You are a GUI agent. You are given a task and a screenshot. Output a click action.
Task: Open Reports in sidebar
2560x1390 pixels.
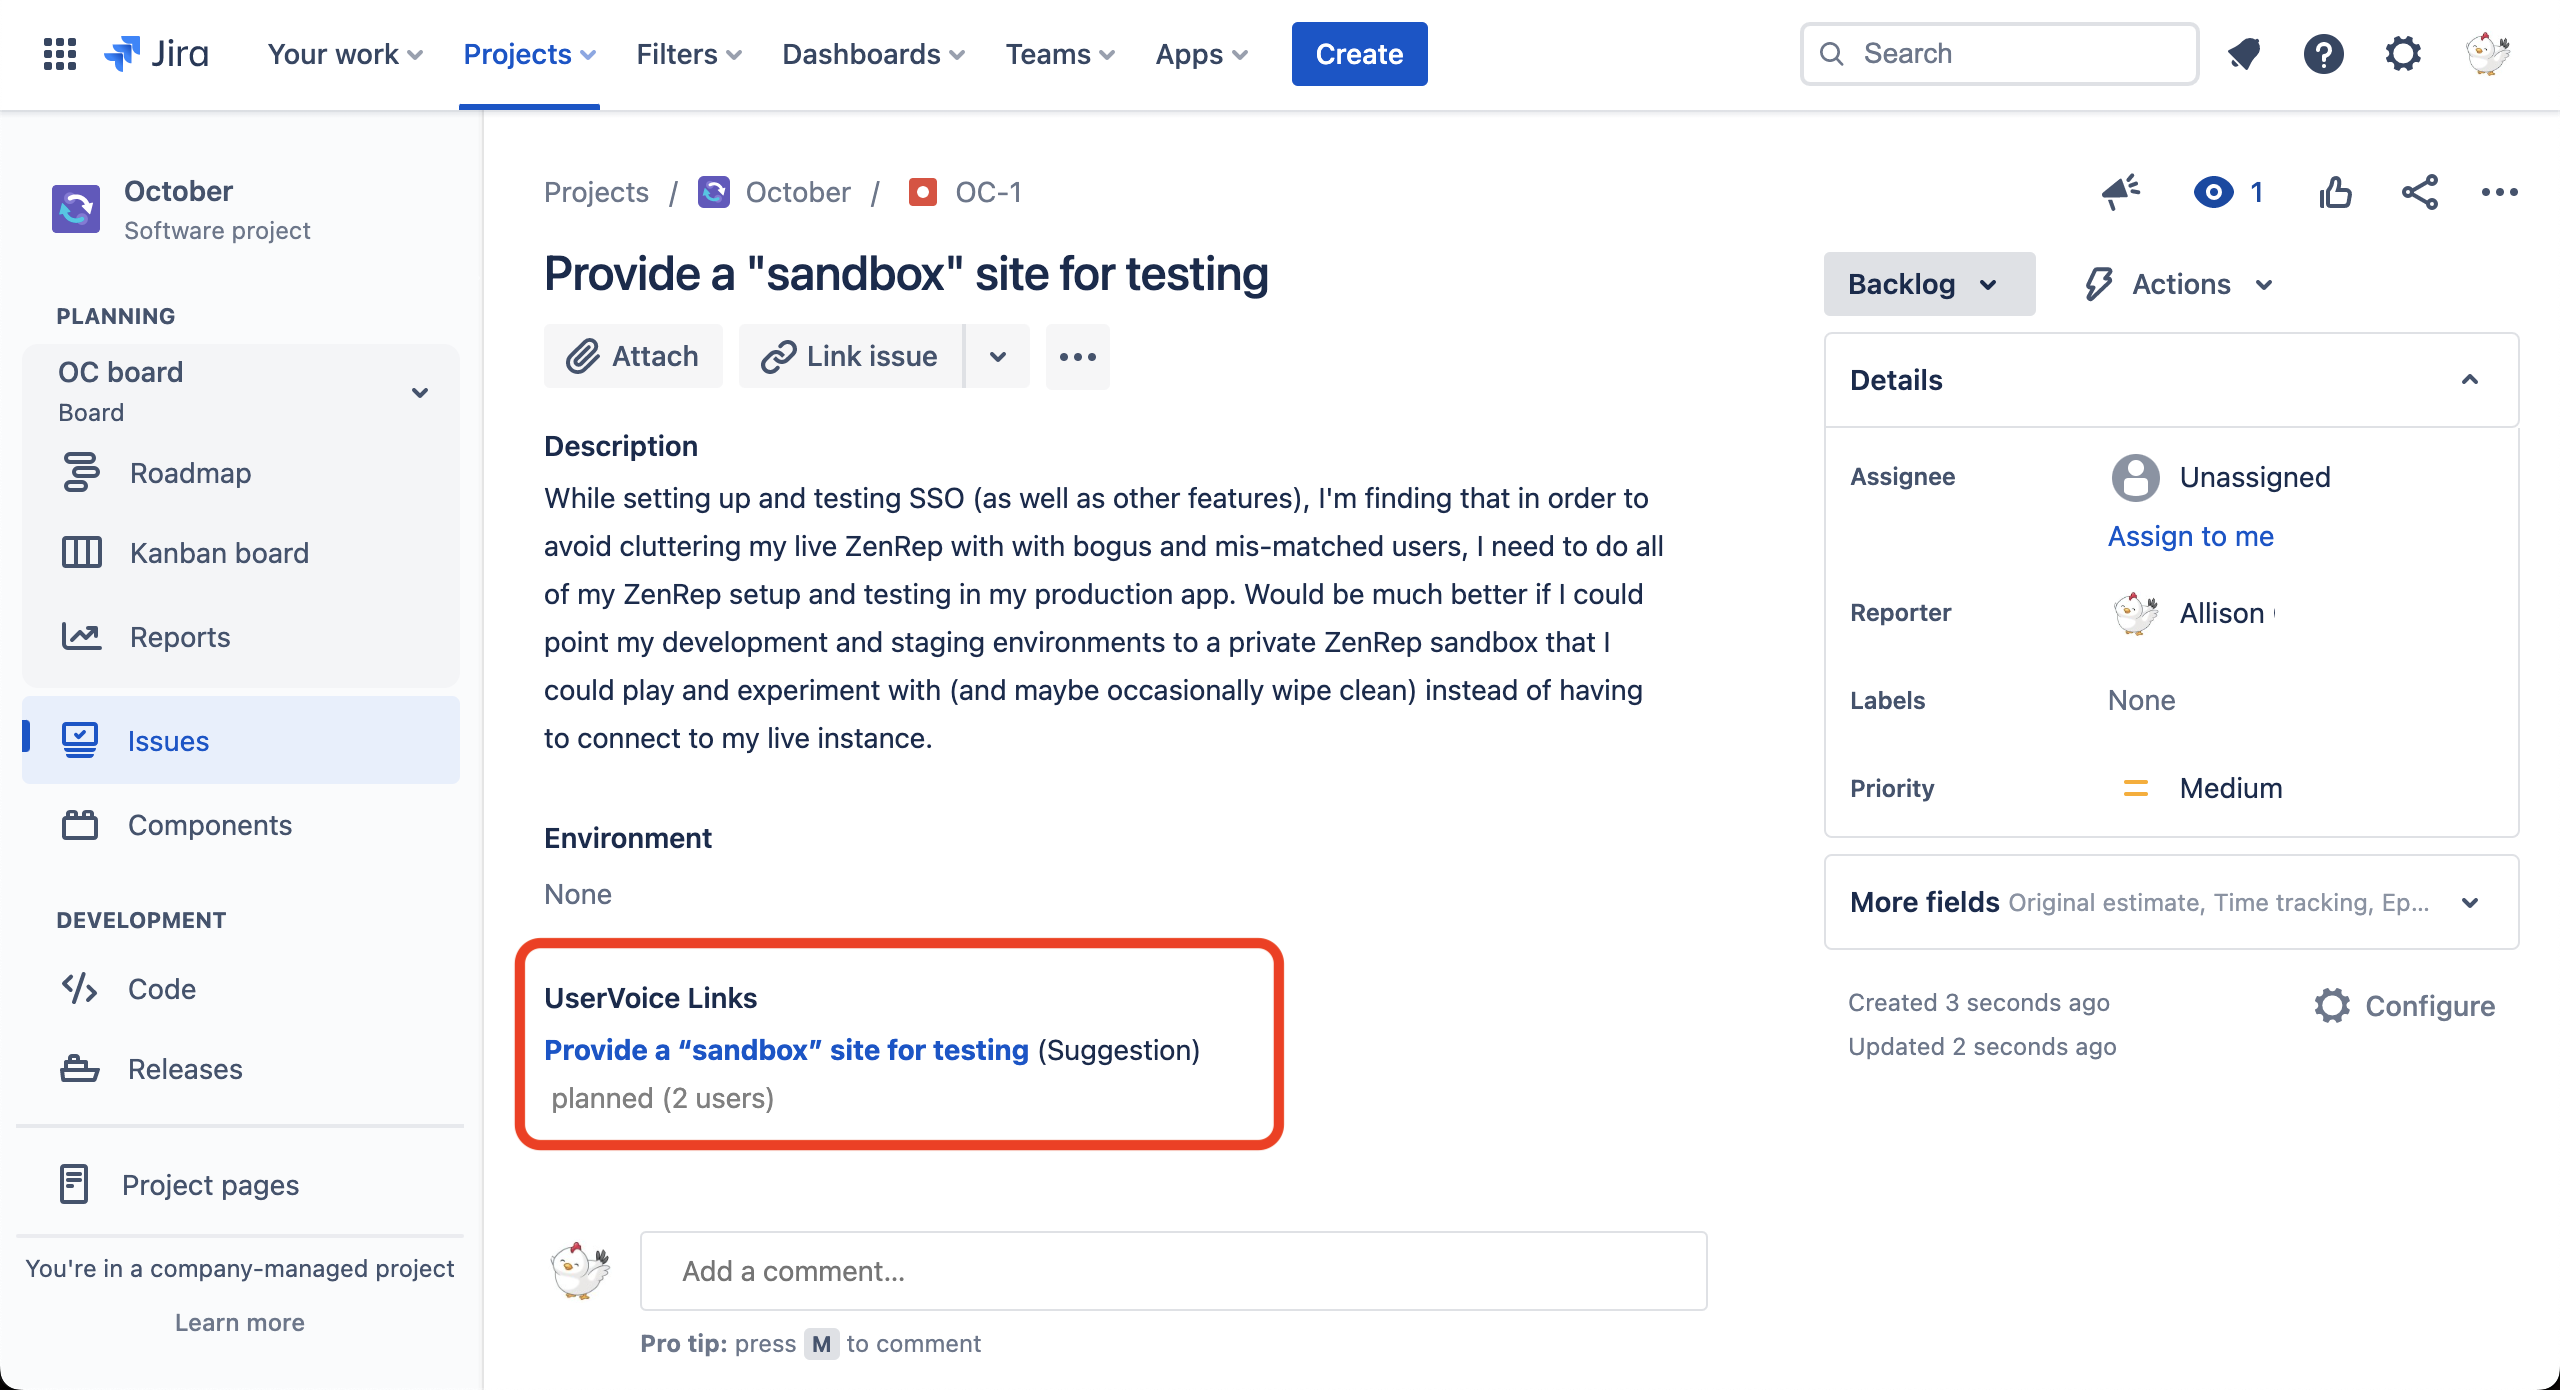[240, 637]
